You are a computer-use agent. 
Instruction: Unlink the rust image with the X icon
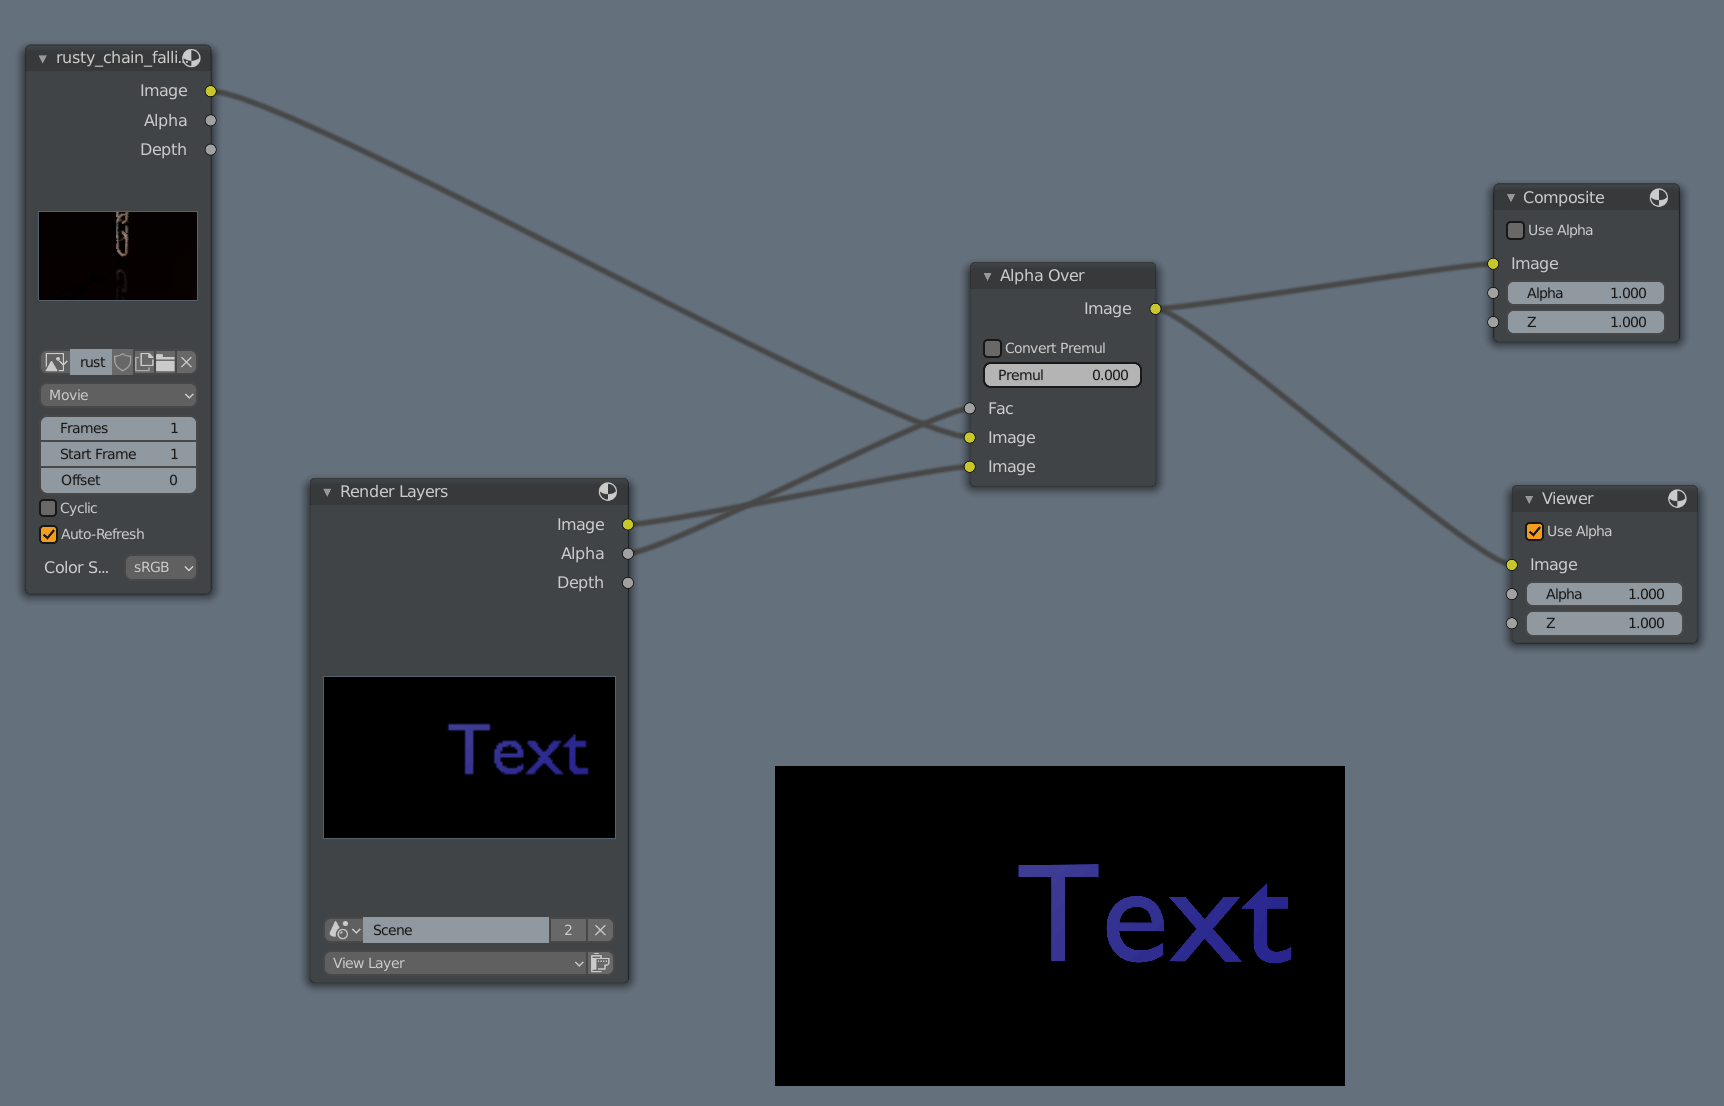(x=186, y=362)
